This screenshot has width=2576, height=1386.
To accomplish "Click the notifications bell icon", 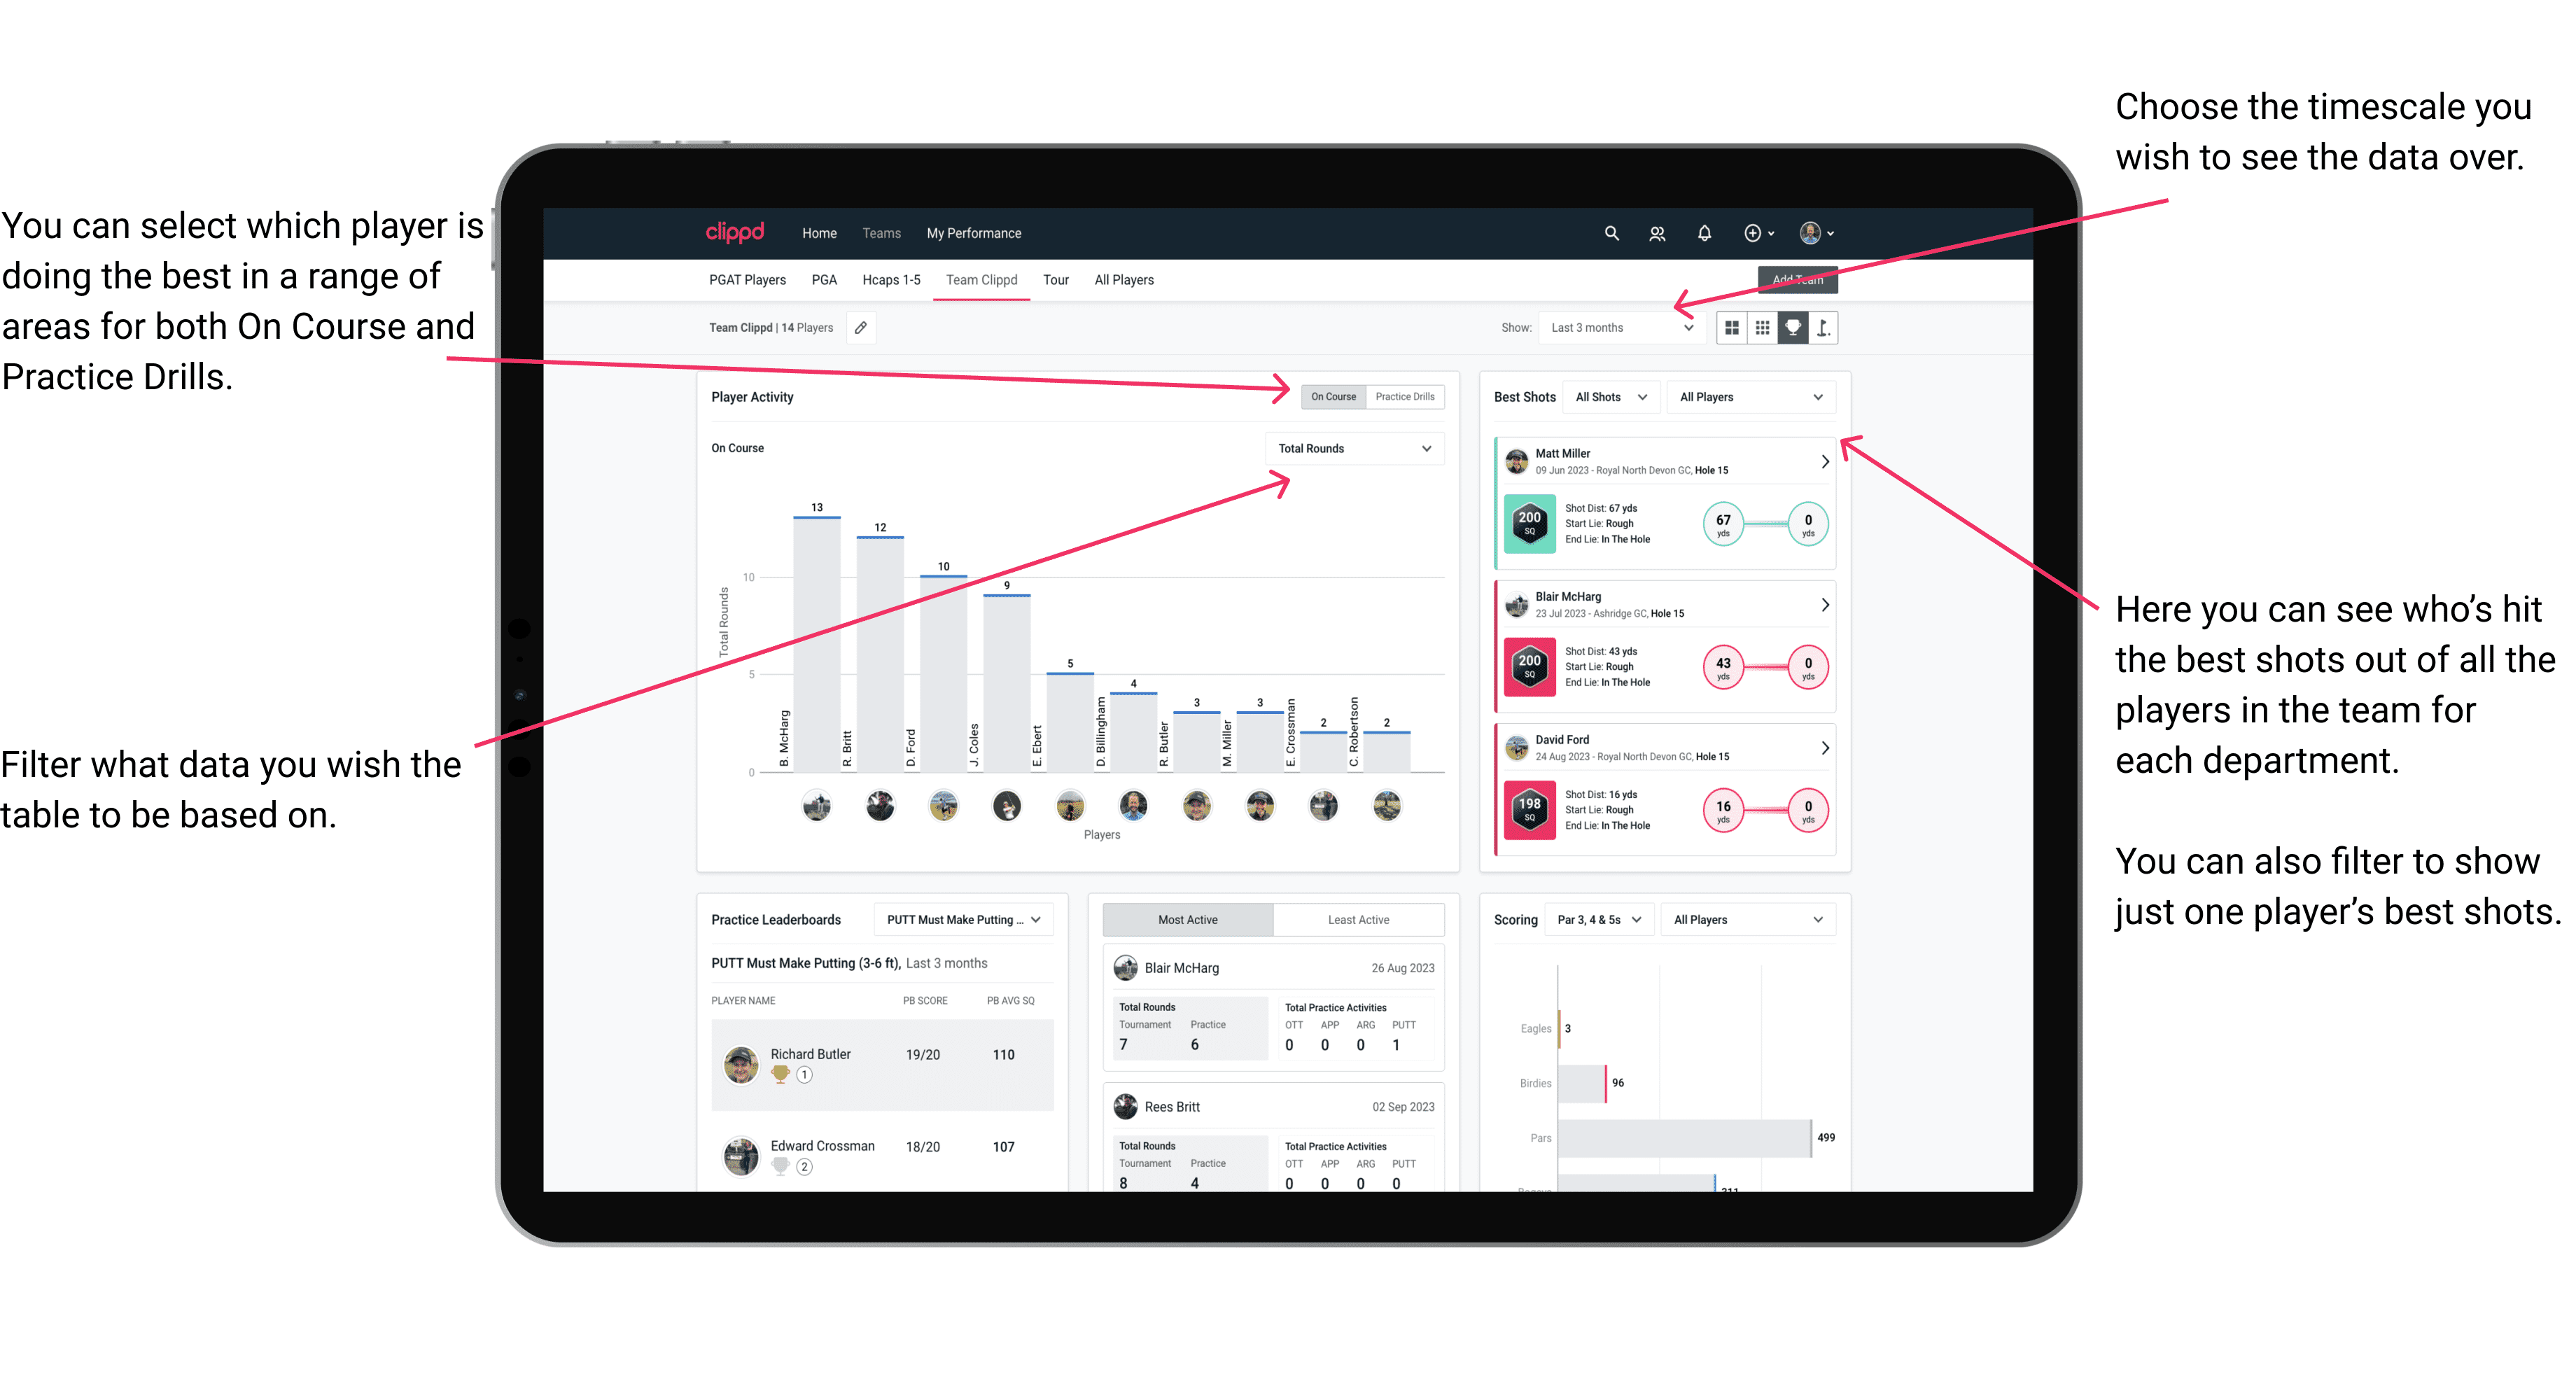I will coord(1704,232).
